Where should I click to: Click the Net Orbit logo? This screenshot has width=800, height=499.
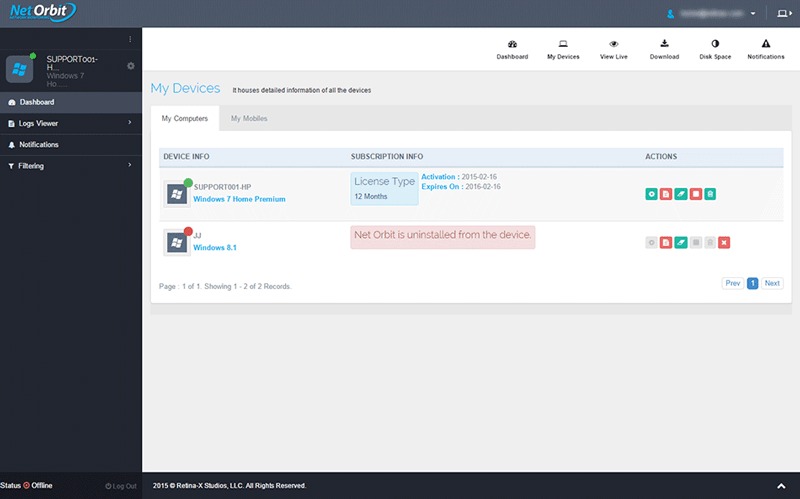43,12
